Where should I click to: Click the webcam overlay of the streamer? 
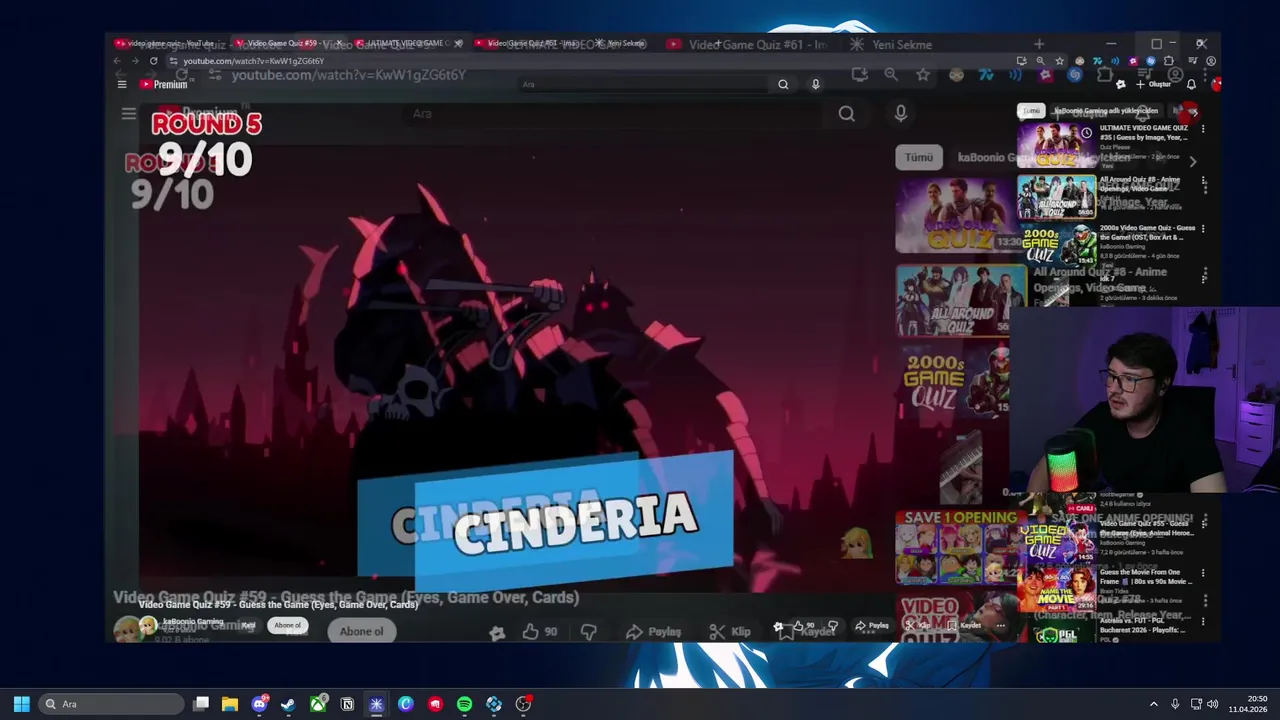point(1144,400)
